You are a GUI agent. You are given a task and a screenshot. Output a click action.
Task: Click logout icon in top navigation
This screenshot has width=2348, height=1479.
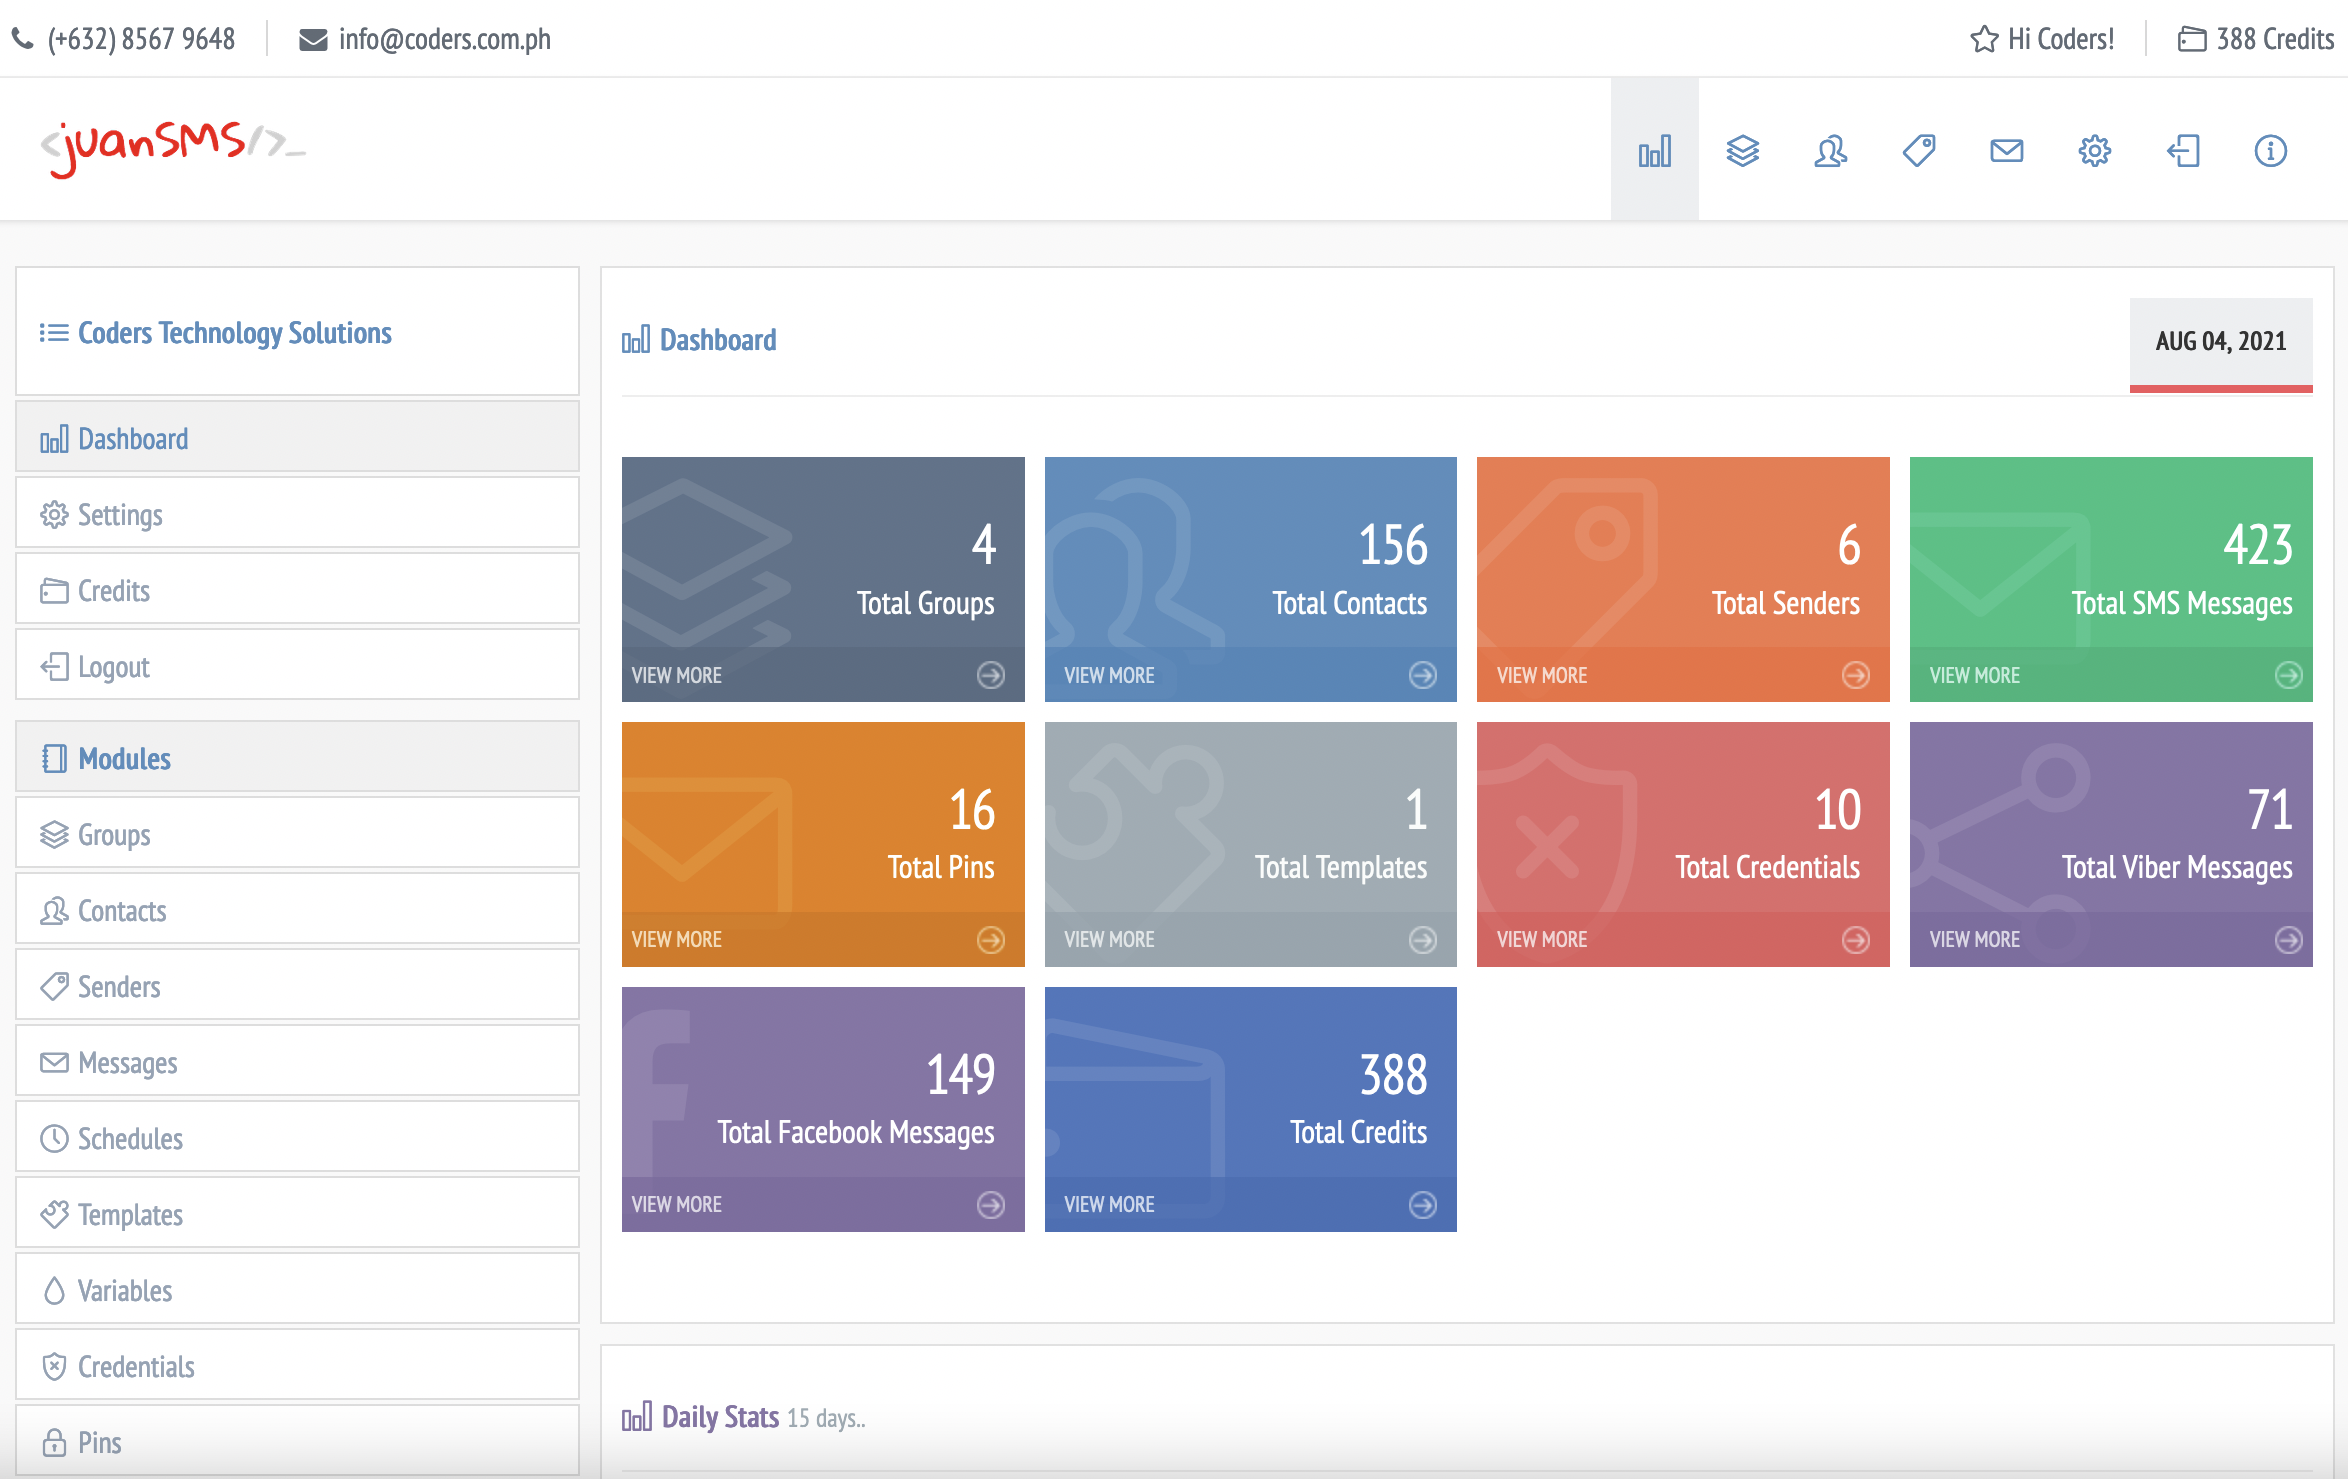click(2183, 151)
